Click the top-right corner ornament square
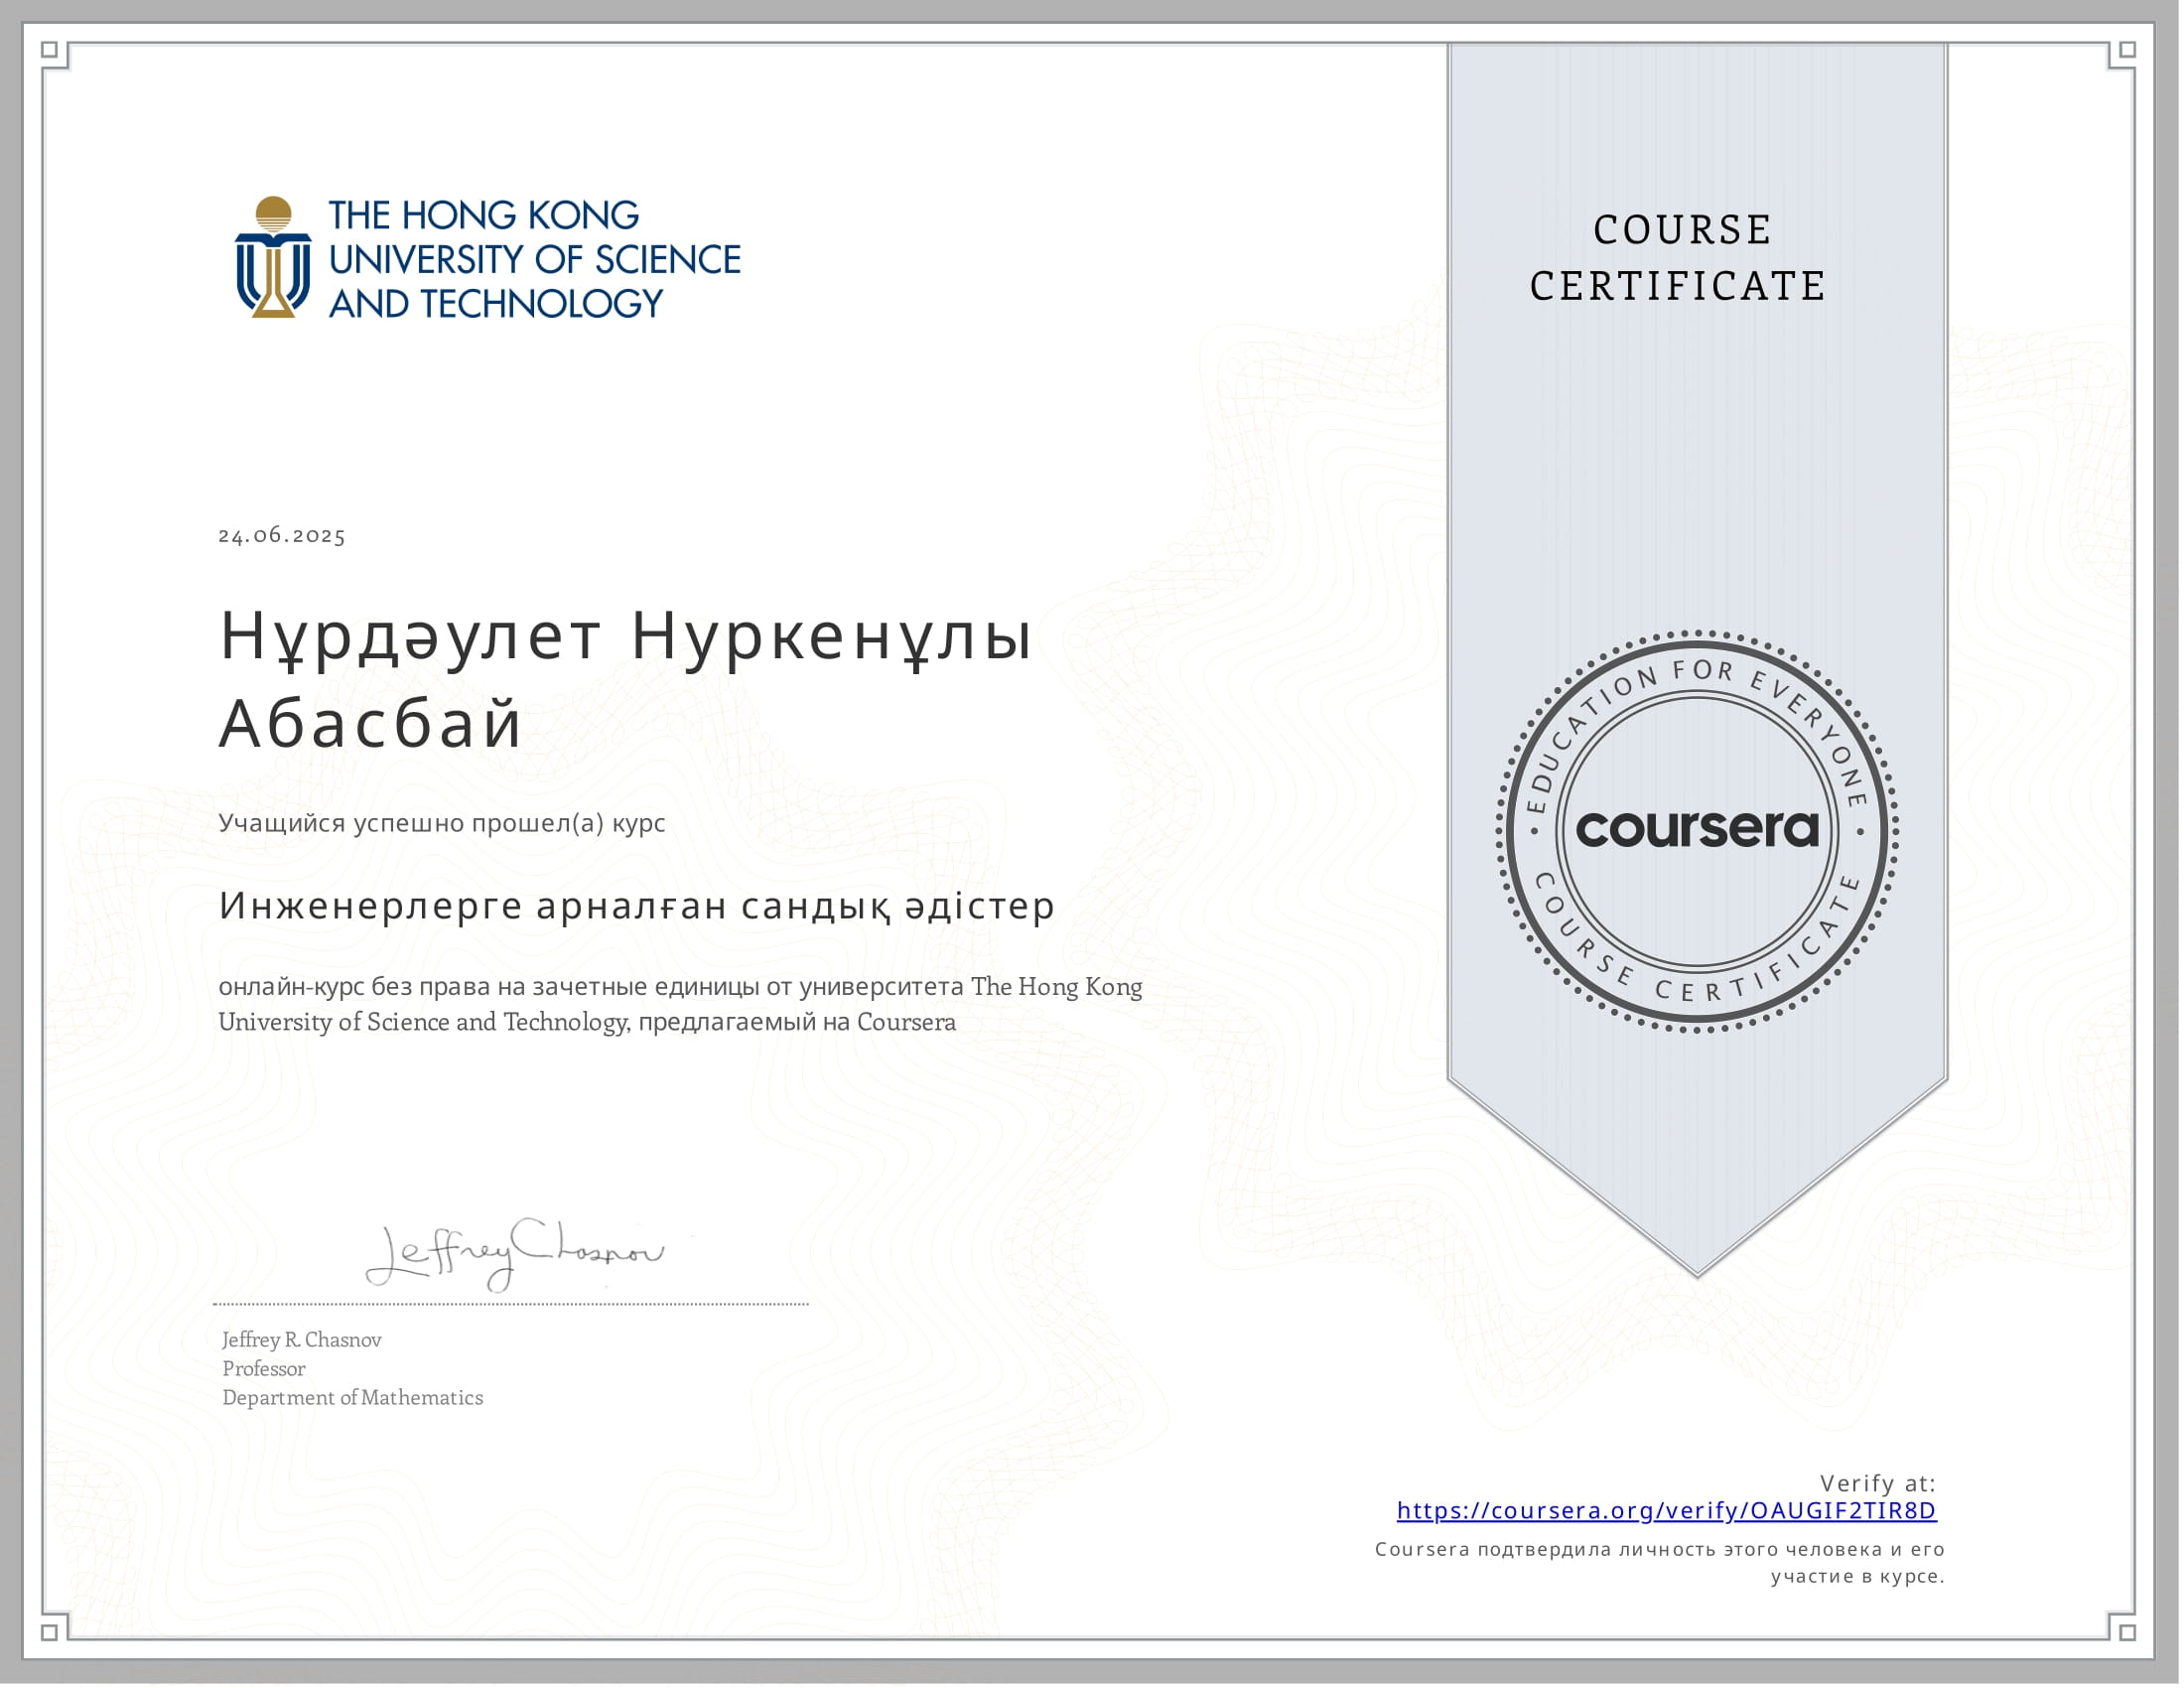 2127,50
